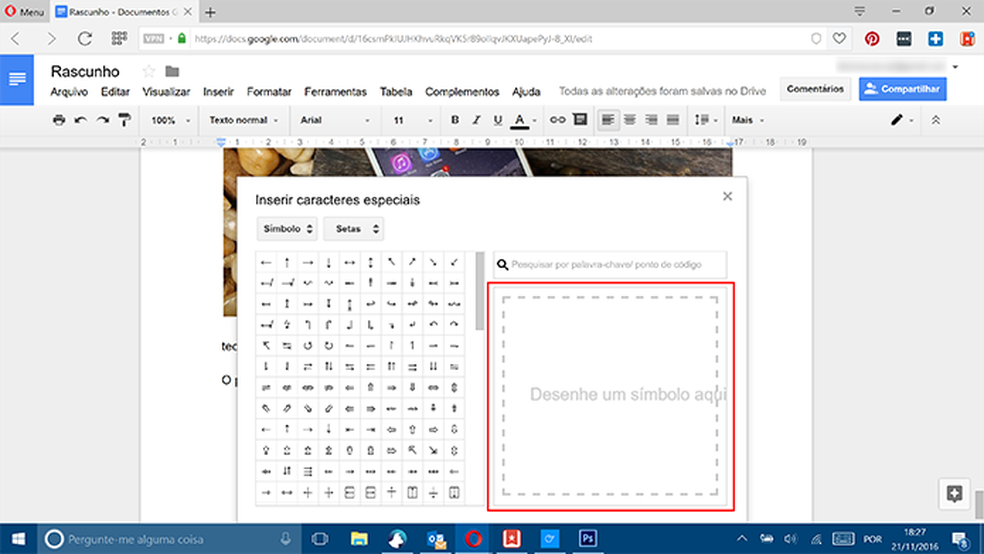
Task: Open the Opera Menu button
Action: tap(24, 11)
